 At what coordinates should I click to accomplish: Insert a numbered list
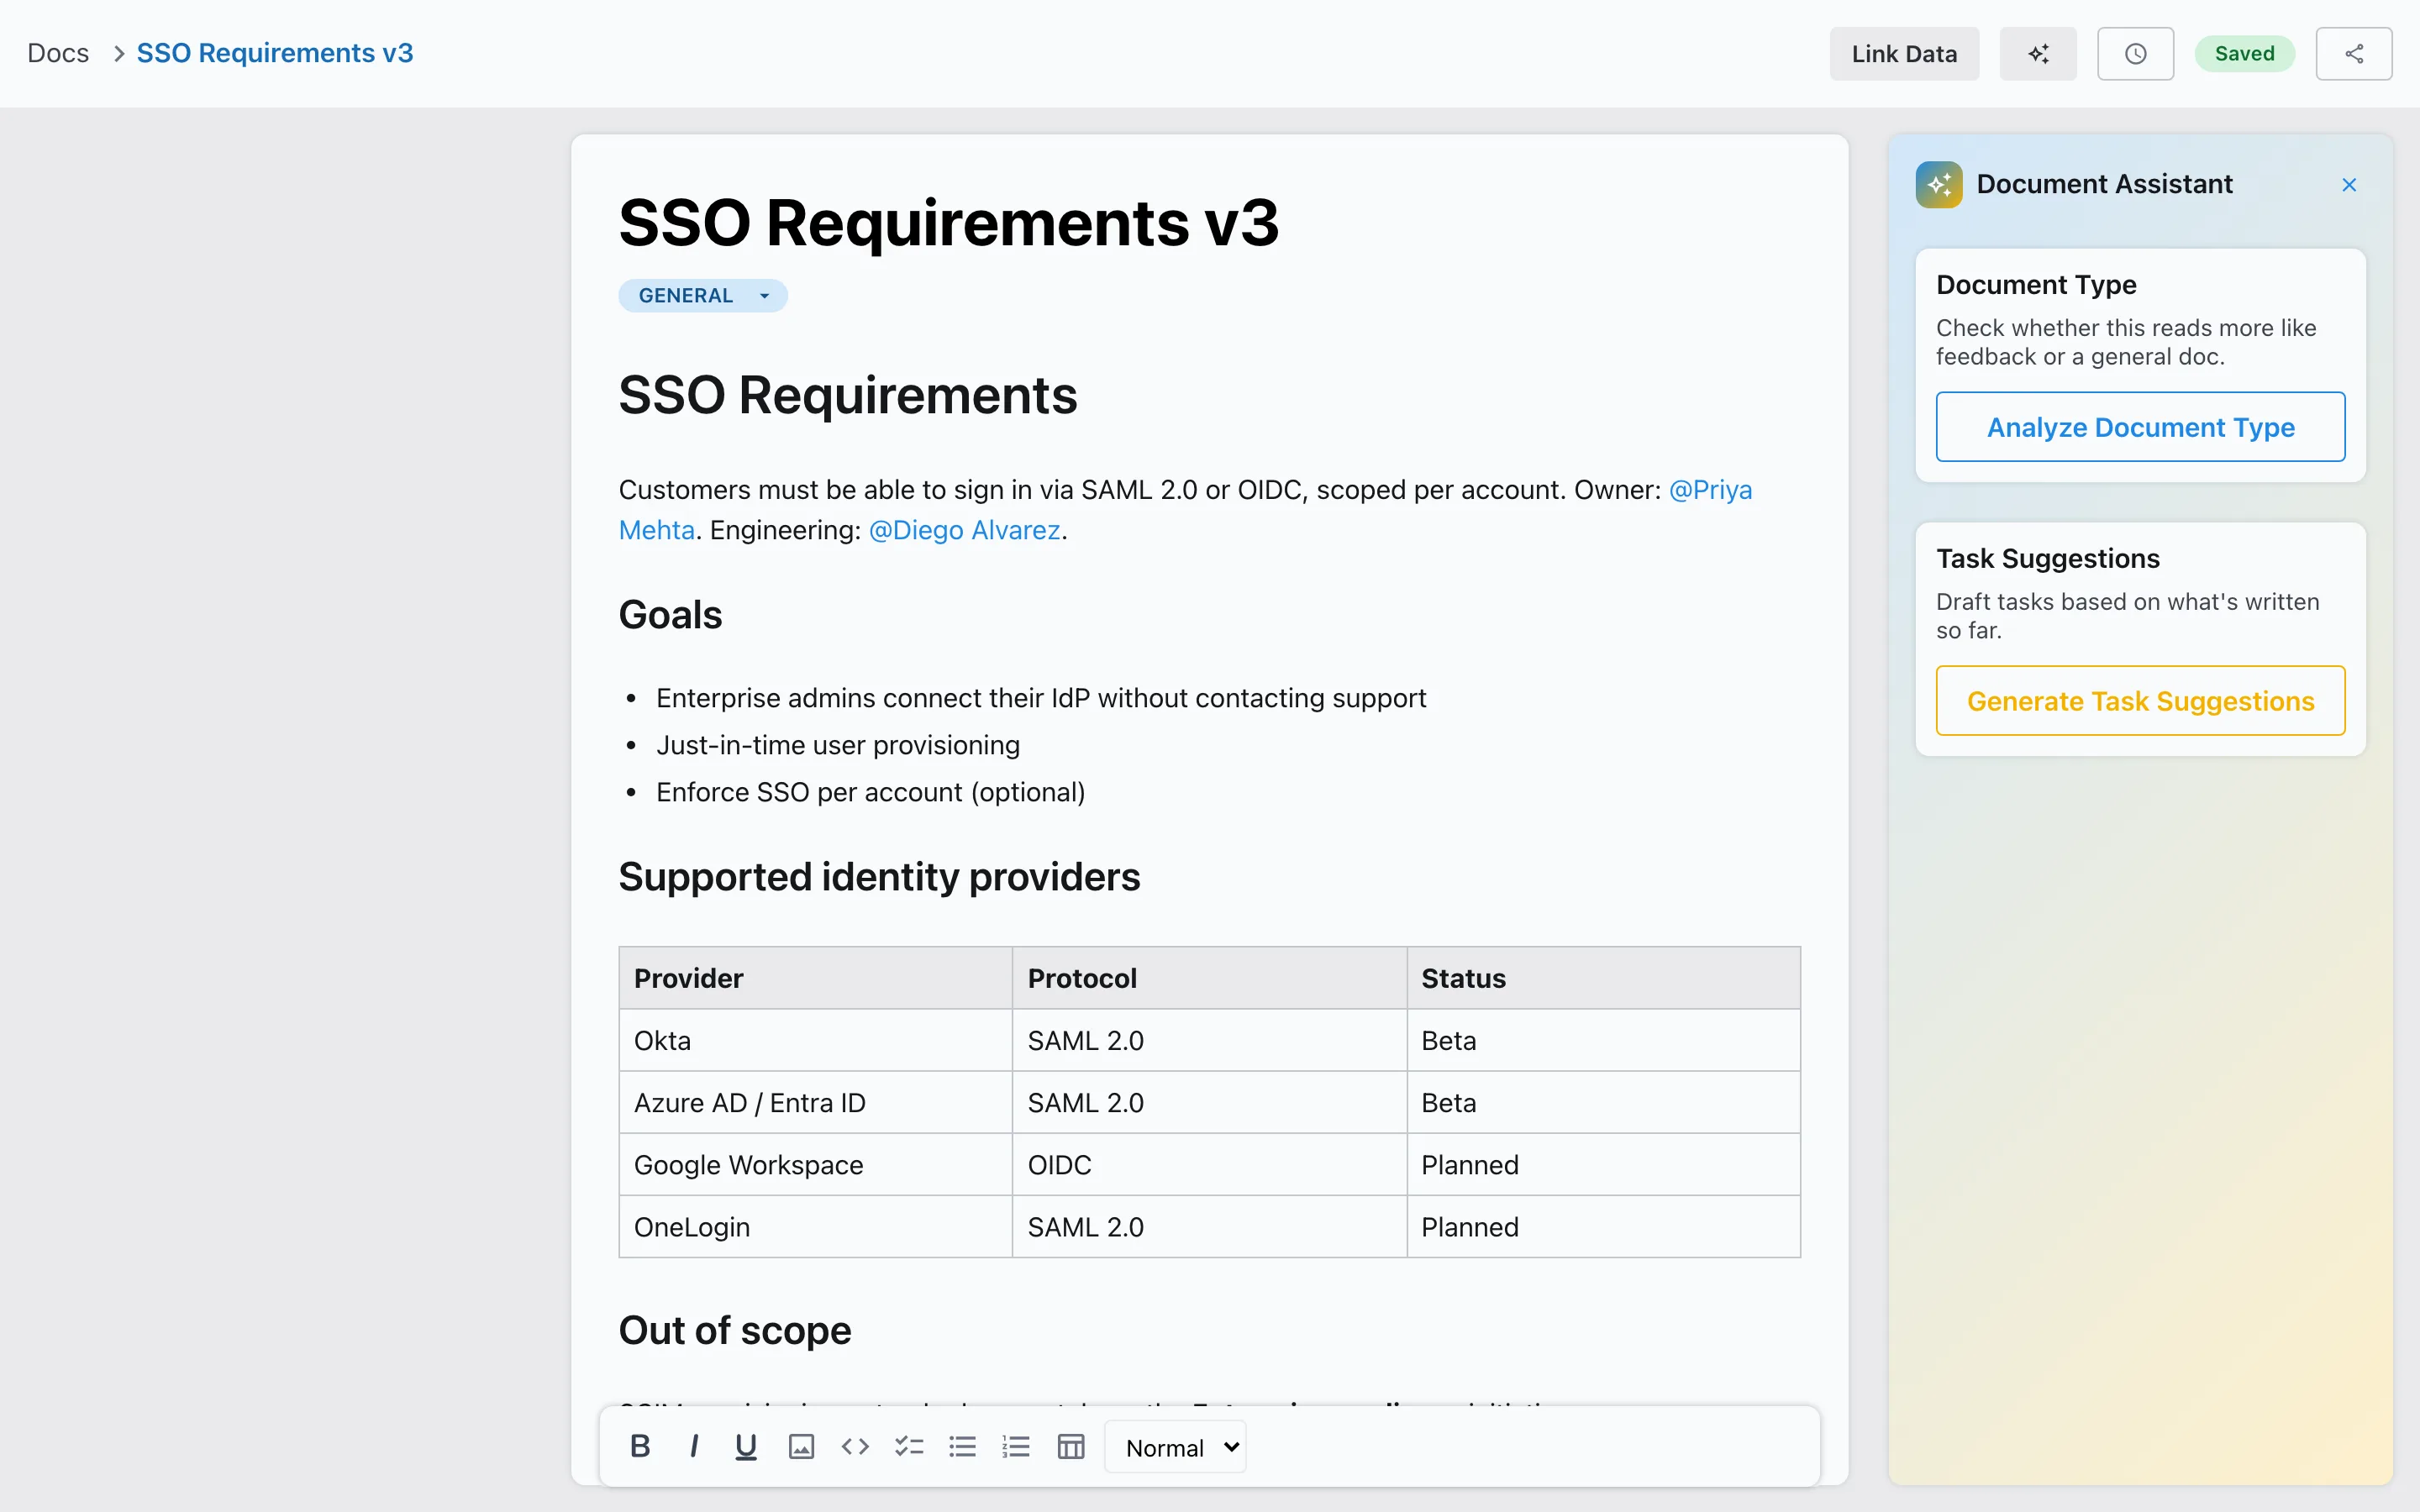tap(1016, 1446)
